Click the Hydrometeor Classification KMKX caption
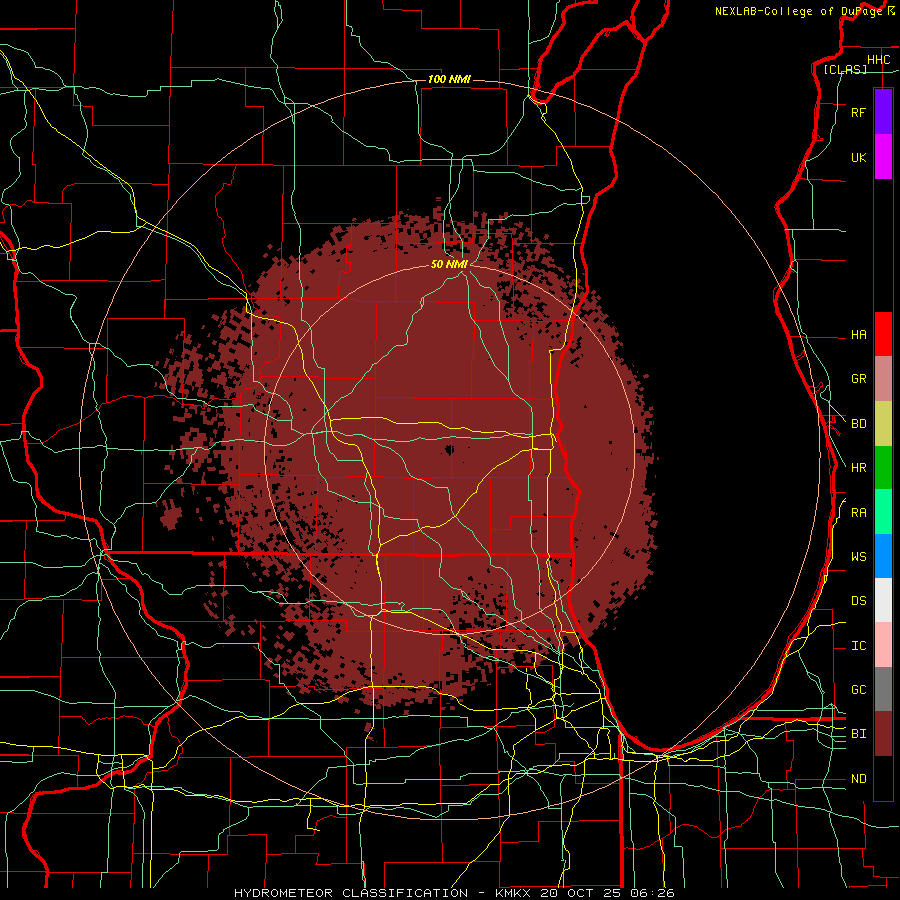The height and width of the screenshot is (900, 900). pyautogui.click(x=454, y=893)
